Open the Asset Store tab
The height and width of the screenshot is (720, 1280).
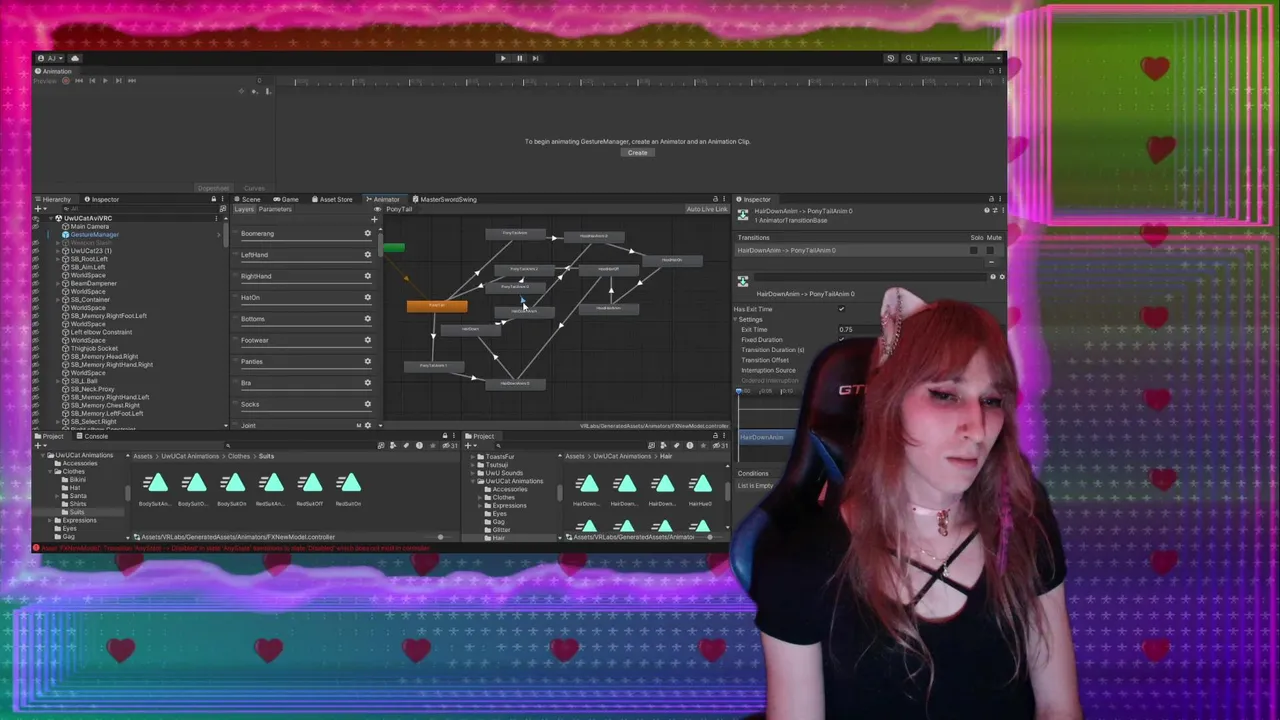pyautogui.click(x=332, y=199)
